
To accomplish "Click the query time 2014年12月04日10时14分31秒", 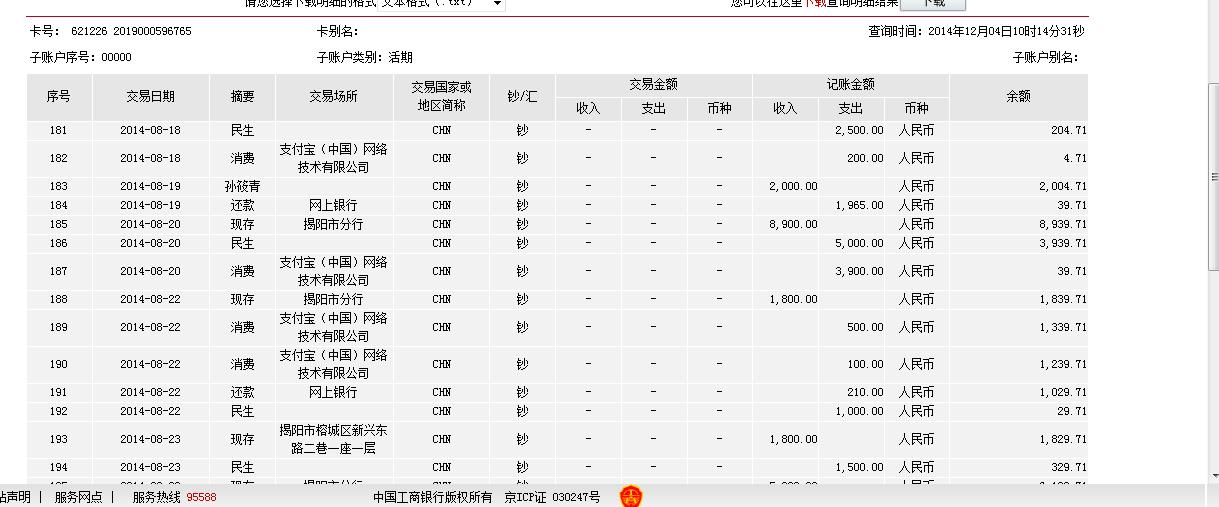I will click(x=1005, y=31).
